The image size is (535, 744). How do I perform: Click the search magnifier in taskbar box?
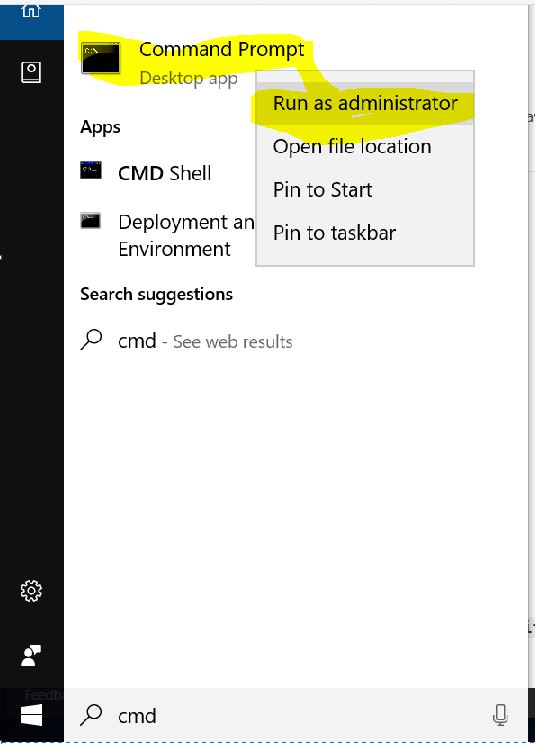91,715
